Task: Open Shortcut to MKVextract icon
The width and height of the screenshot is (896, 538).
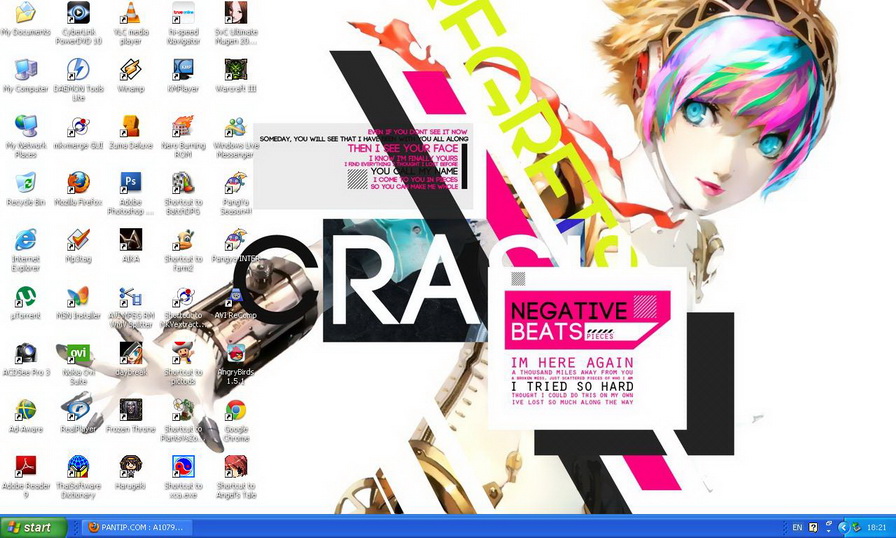Action: point(183,296)
